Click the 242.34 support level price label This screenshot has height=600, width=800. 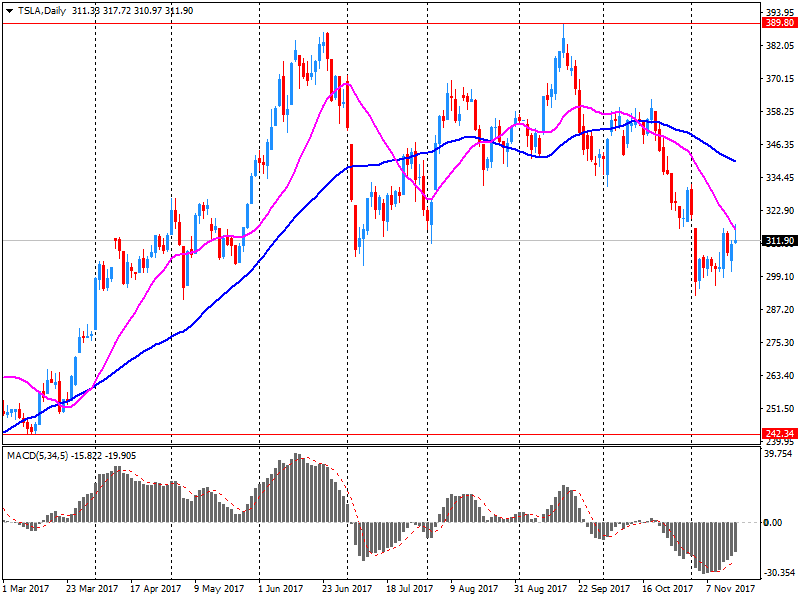tap(780, 434)
